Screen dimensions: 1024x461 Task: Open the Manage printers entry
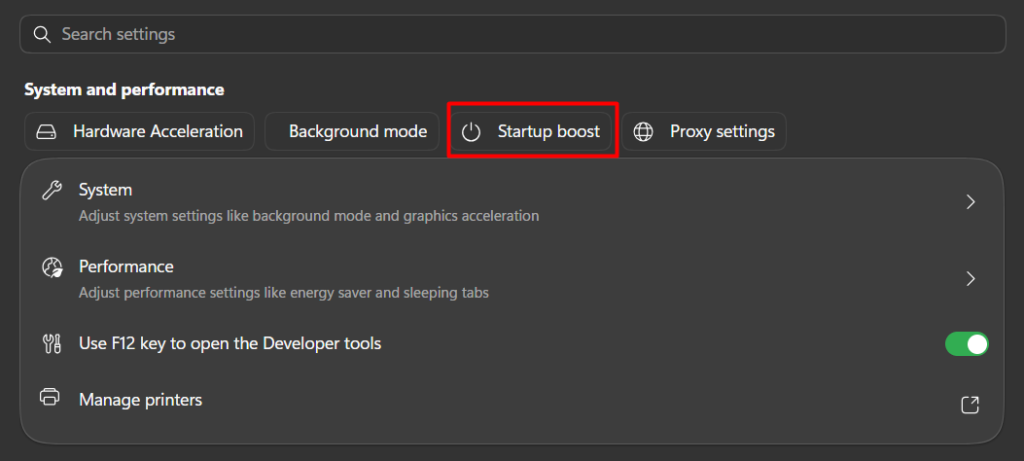point(513,400)
